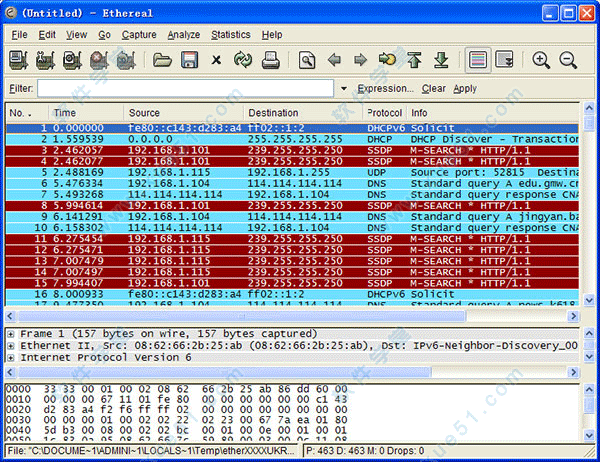Screen dimensions: 600x462
Task: Sort packets by No. column
Action: [x=27, y=113]
